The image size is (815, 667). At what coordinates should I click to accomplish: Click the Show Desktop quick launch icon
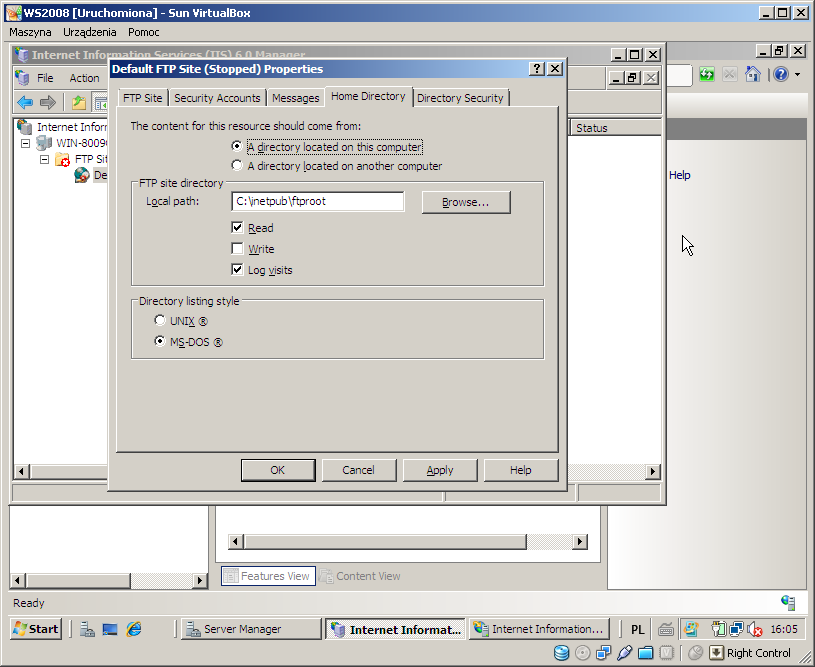(110, 629)
